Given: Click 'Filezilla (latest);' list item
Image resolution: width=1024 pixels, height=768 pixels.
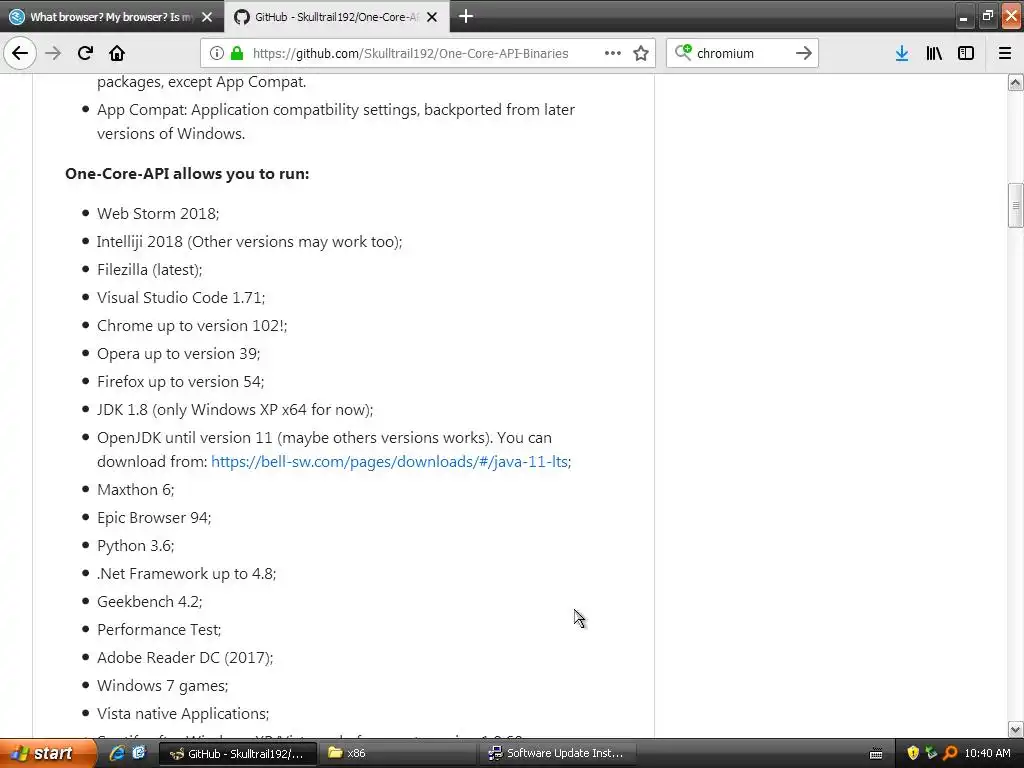Looking at the screenshot, I should click(x=150, y=270).
